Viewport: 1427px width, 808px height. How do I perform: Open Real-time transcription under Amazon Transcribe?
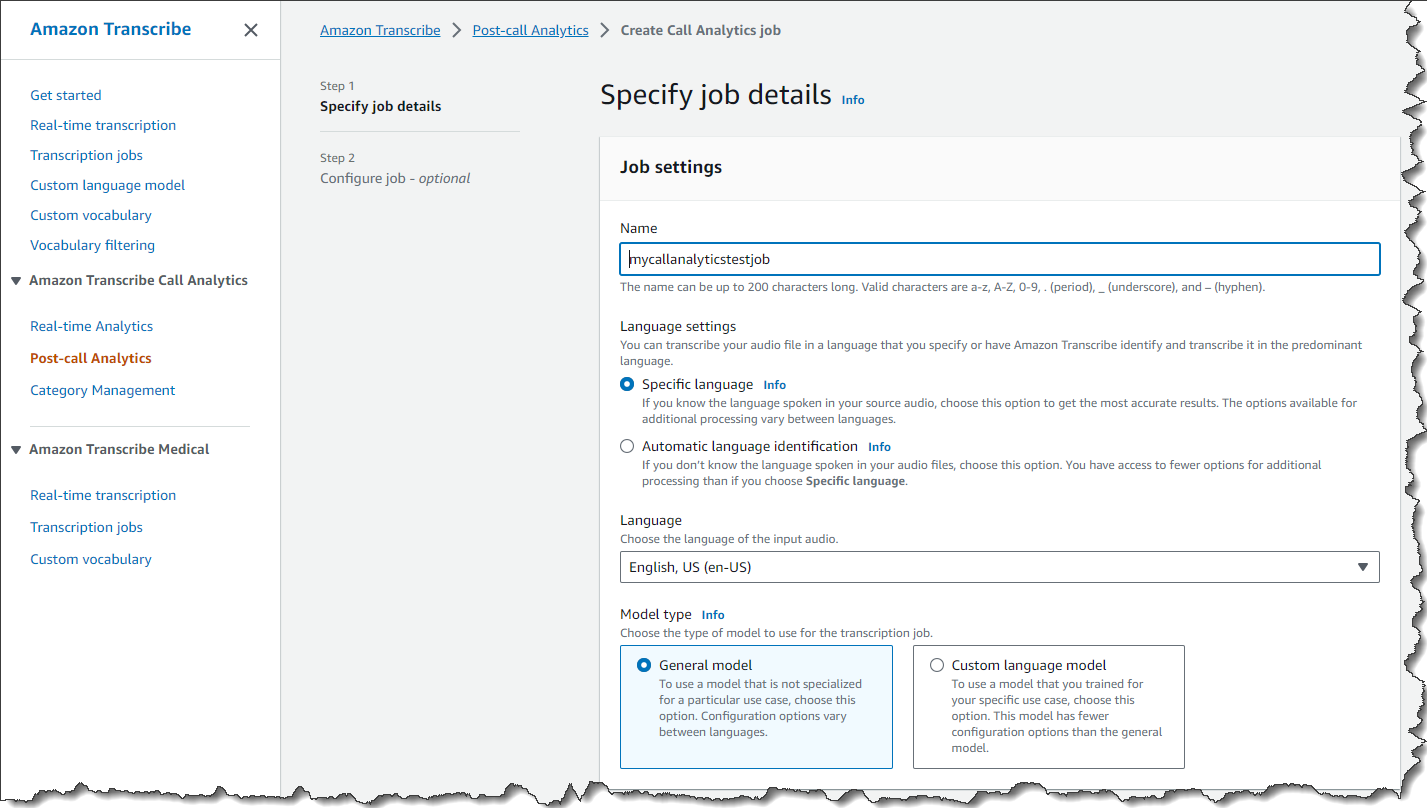[x=103, y=125]
